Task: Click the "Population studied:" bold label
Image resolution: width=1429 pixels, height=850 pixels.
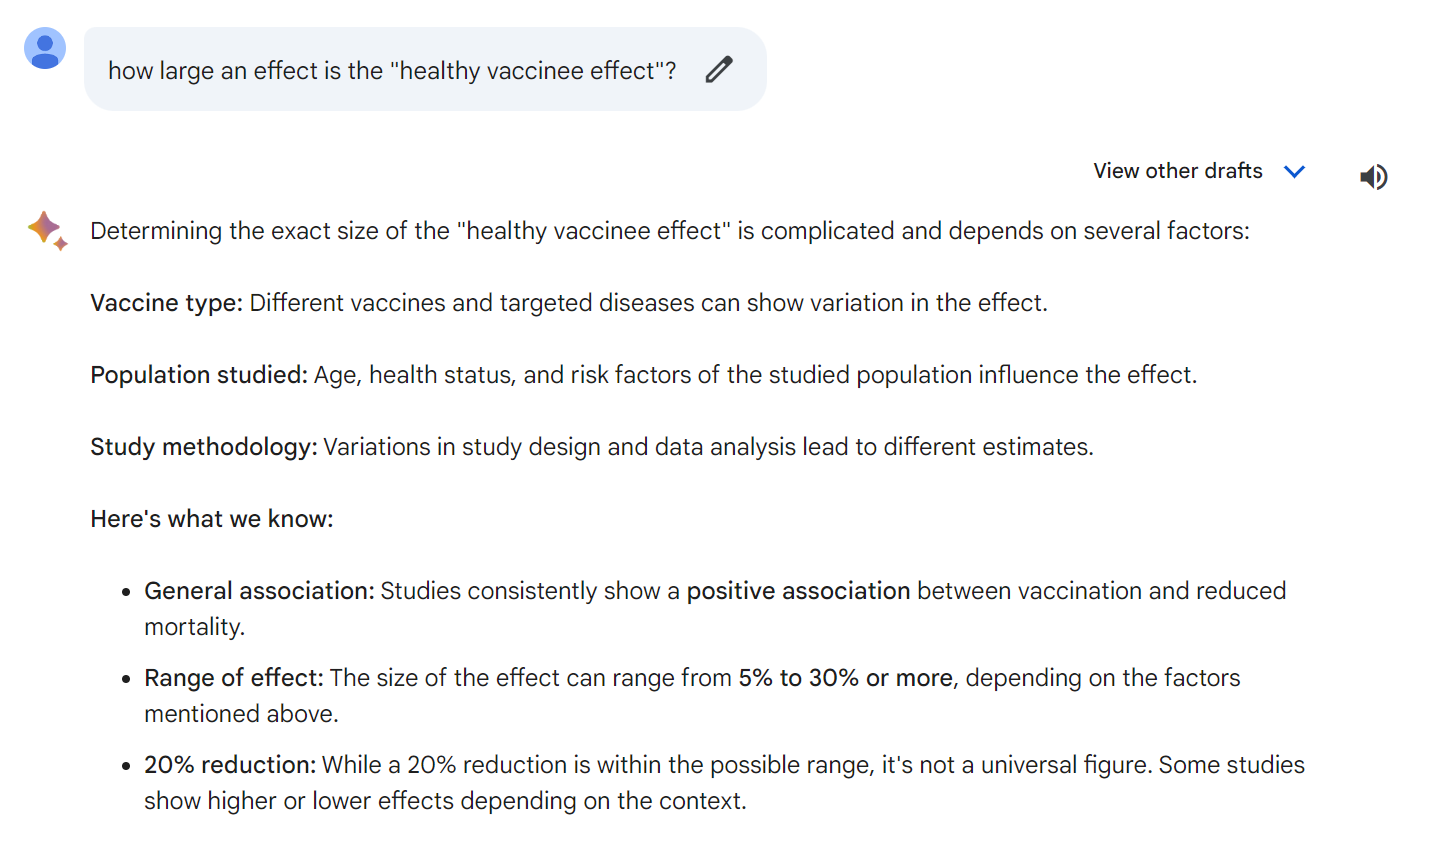Action: tap(198, 375)
